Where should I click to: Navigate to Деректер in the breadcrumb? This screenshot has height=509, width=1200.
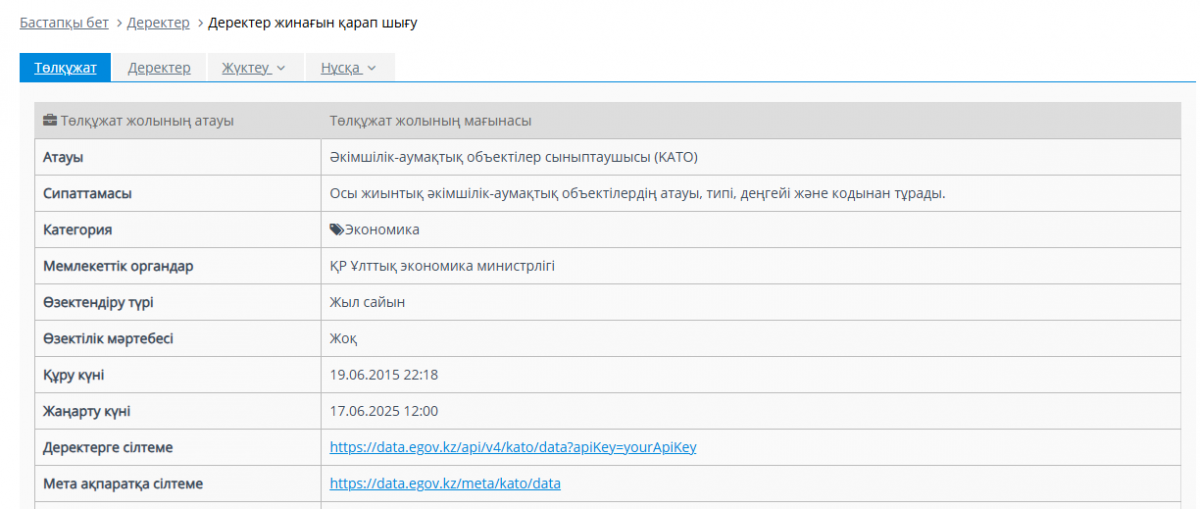click(158, 22)
